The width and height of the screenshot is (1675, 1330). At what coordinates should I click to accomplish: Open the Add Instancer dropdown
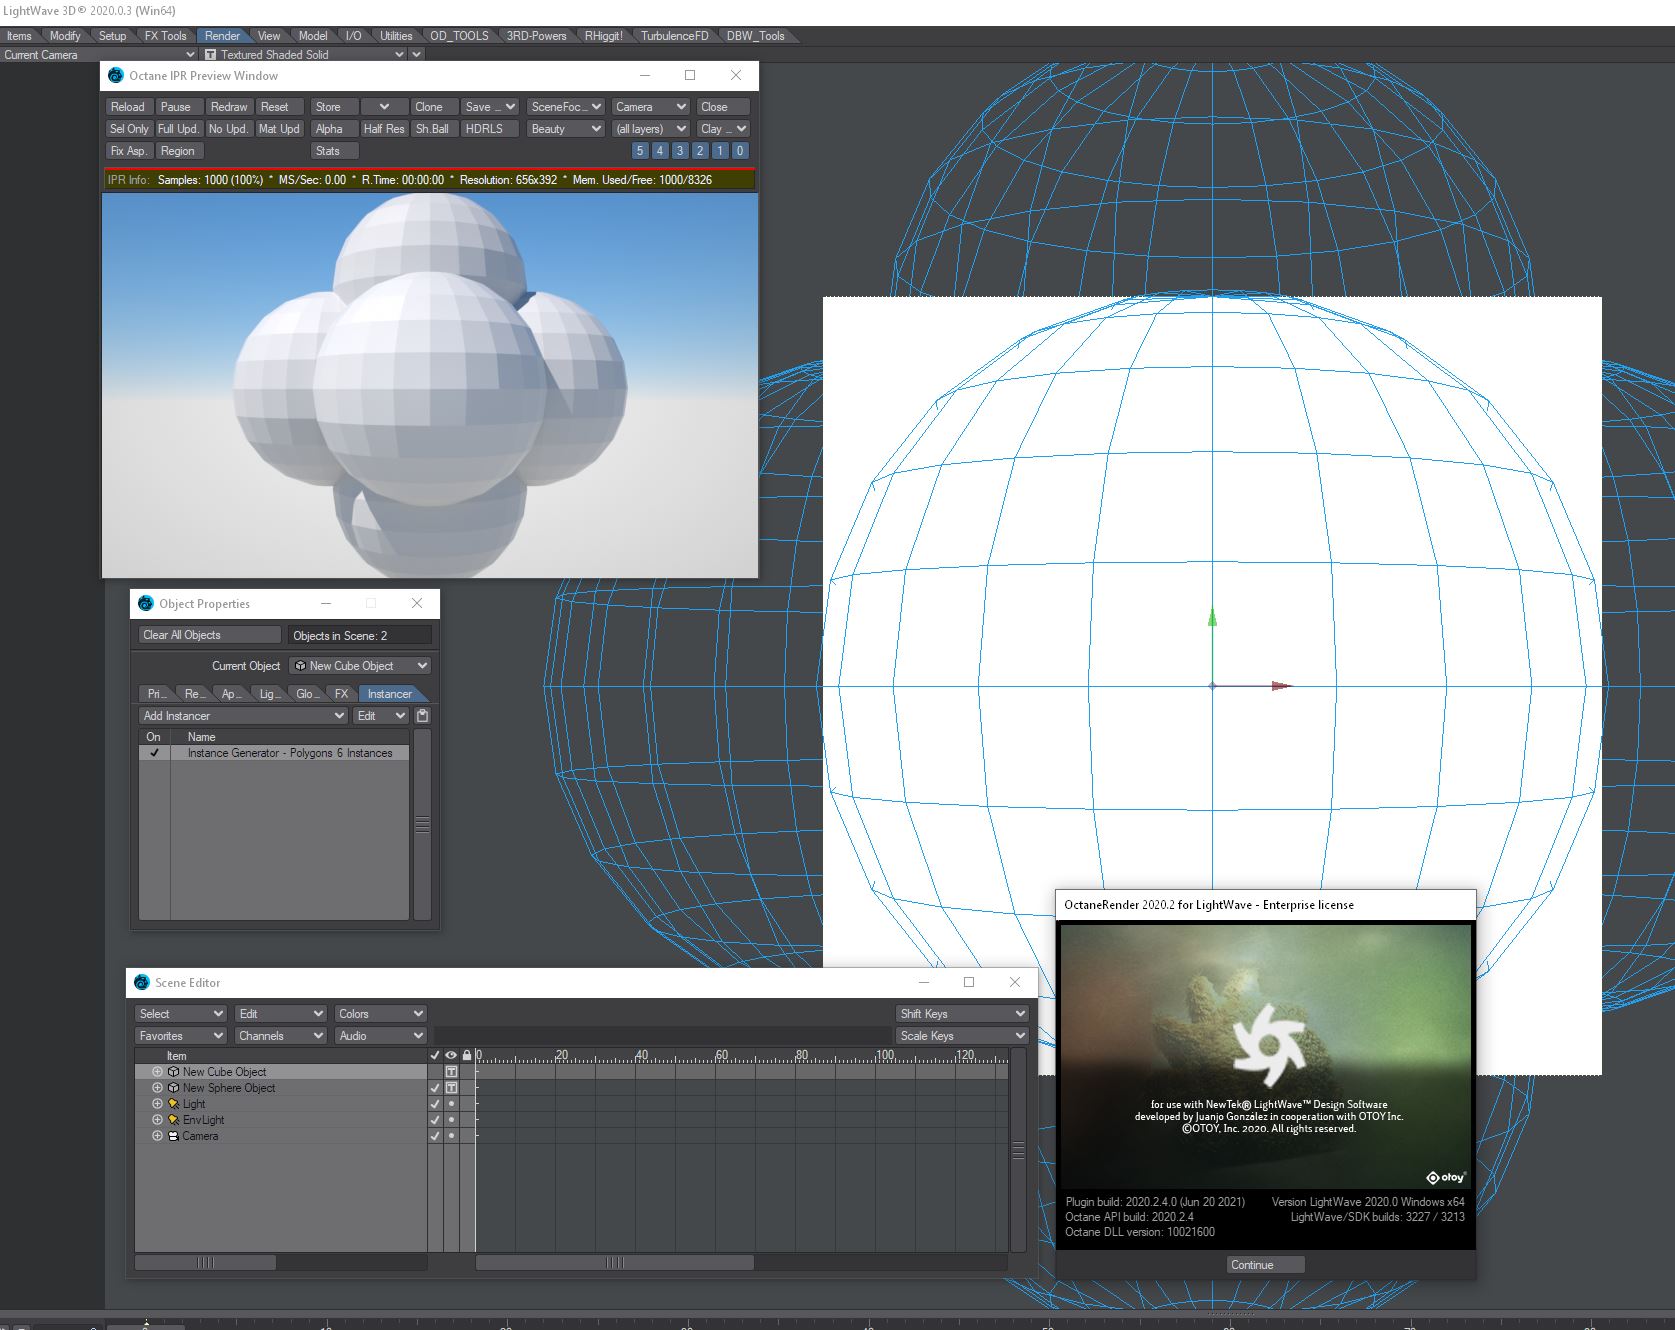tap(243, 716)
